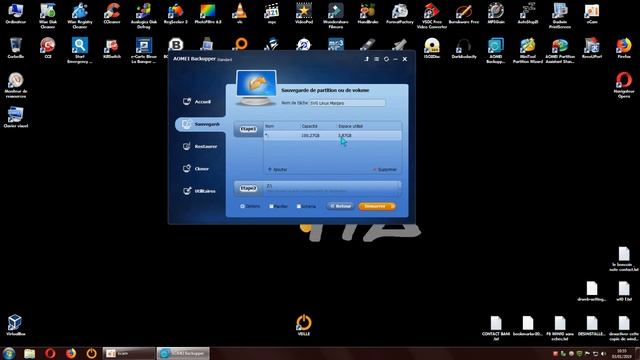Open the Utilitaires section
Screen dimensions: 640x360
tap(200, 191)
